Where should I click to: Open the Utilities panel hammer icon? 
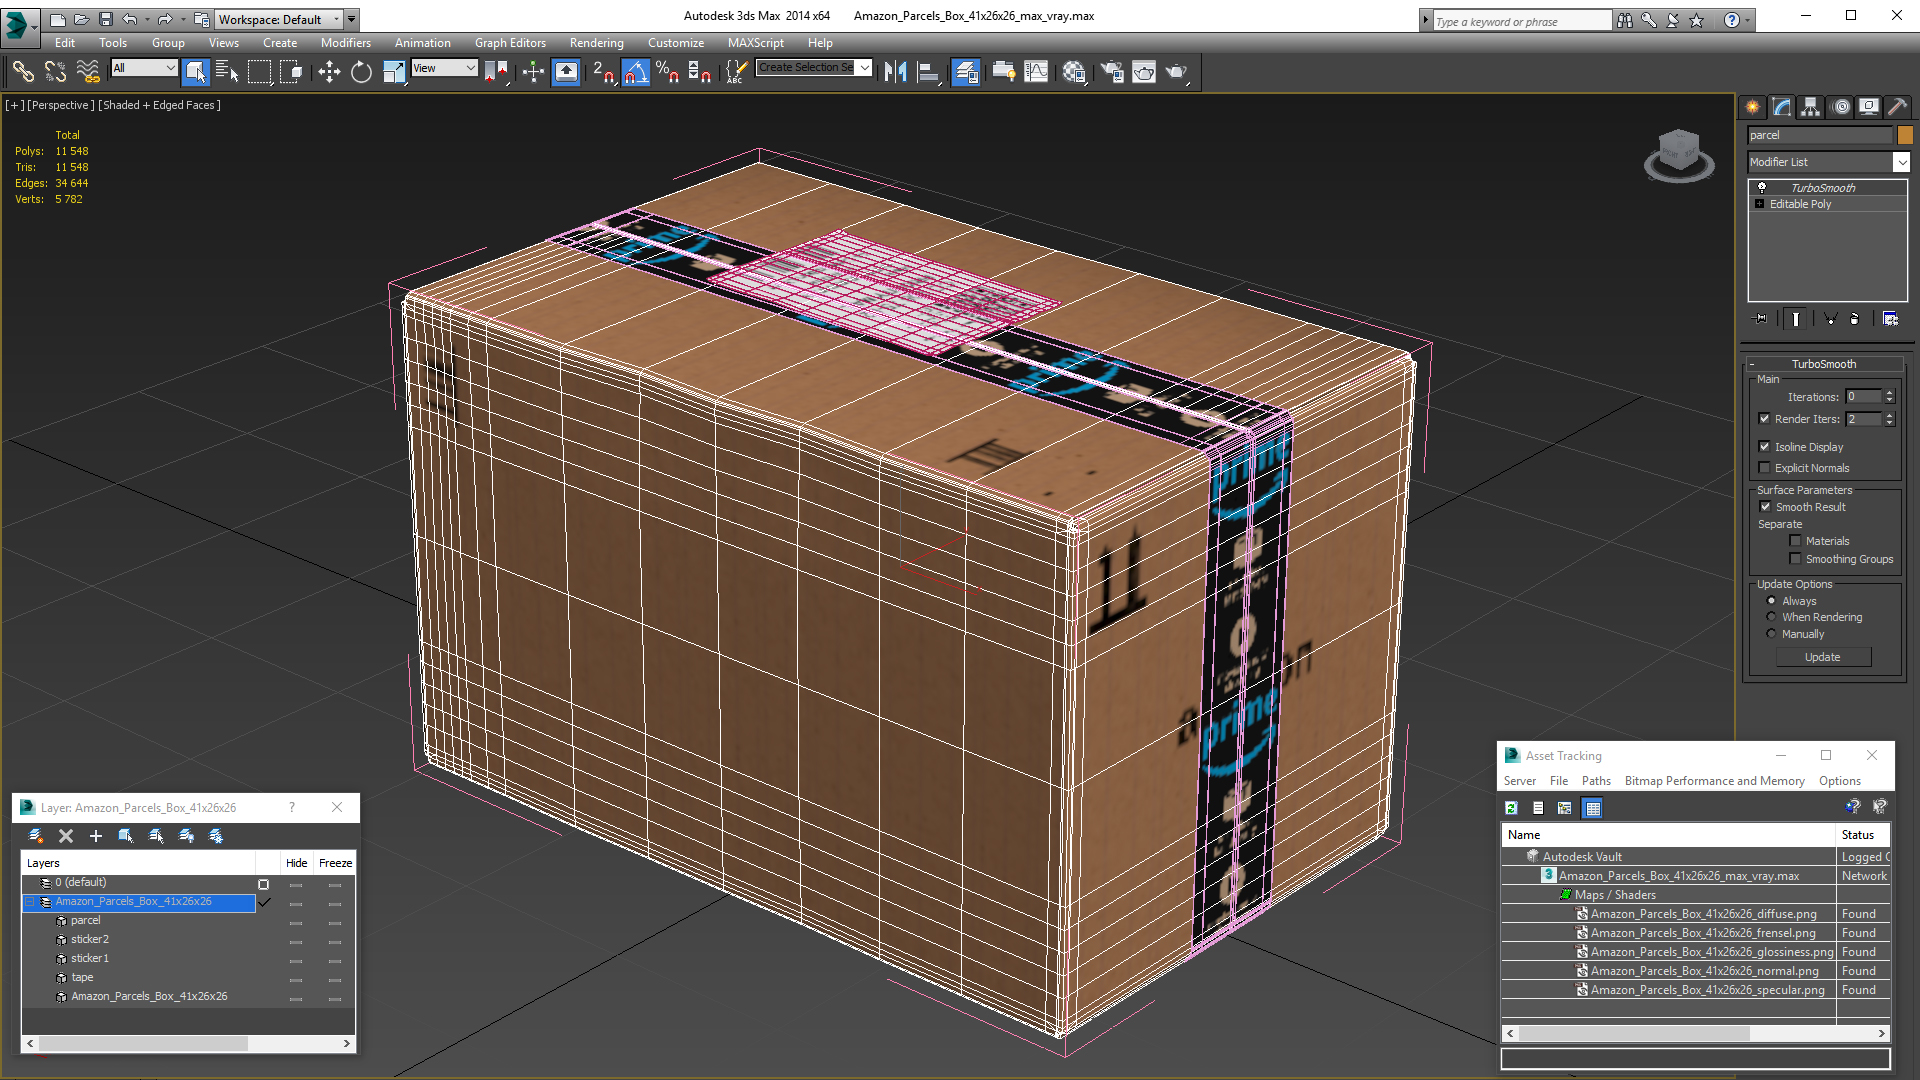[1897, 107]
